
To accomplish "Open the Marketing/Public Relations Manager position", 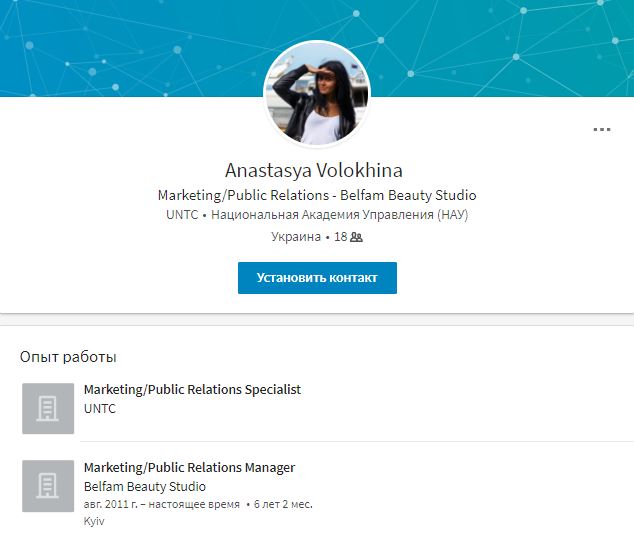I will pos(189,467).
